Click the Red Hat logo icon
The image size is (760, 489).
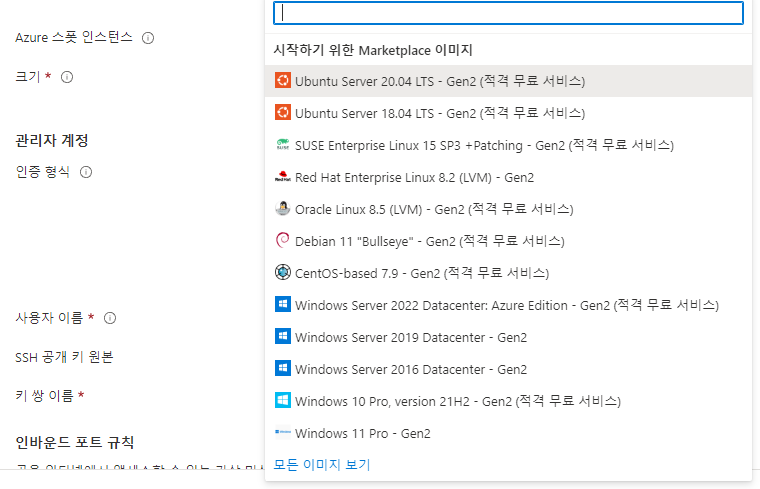pyautogui.click(x=283, y=177)
